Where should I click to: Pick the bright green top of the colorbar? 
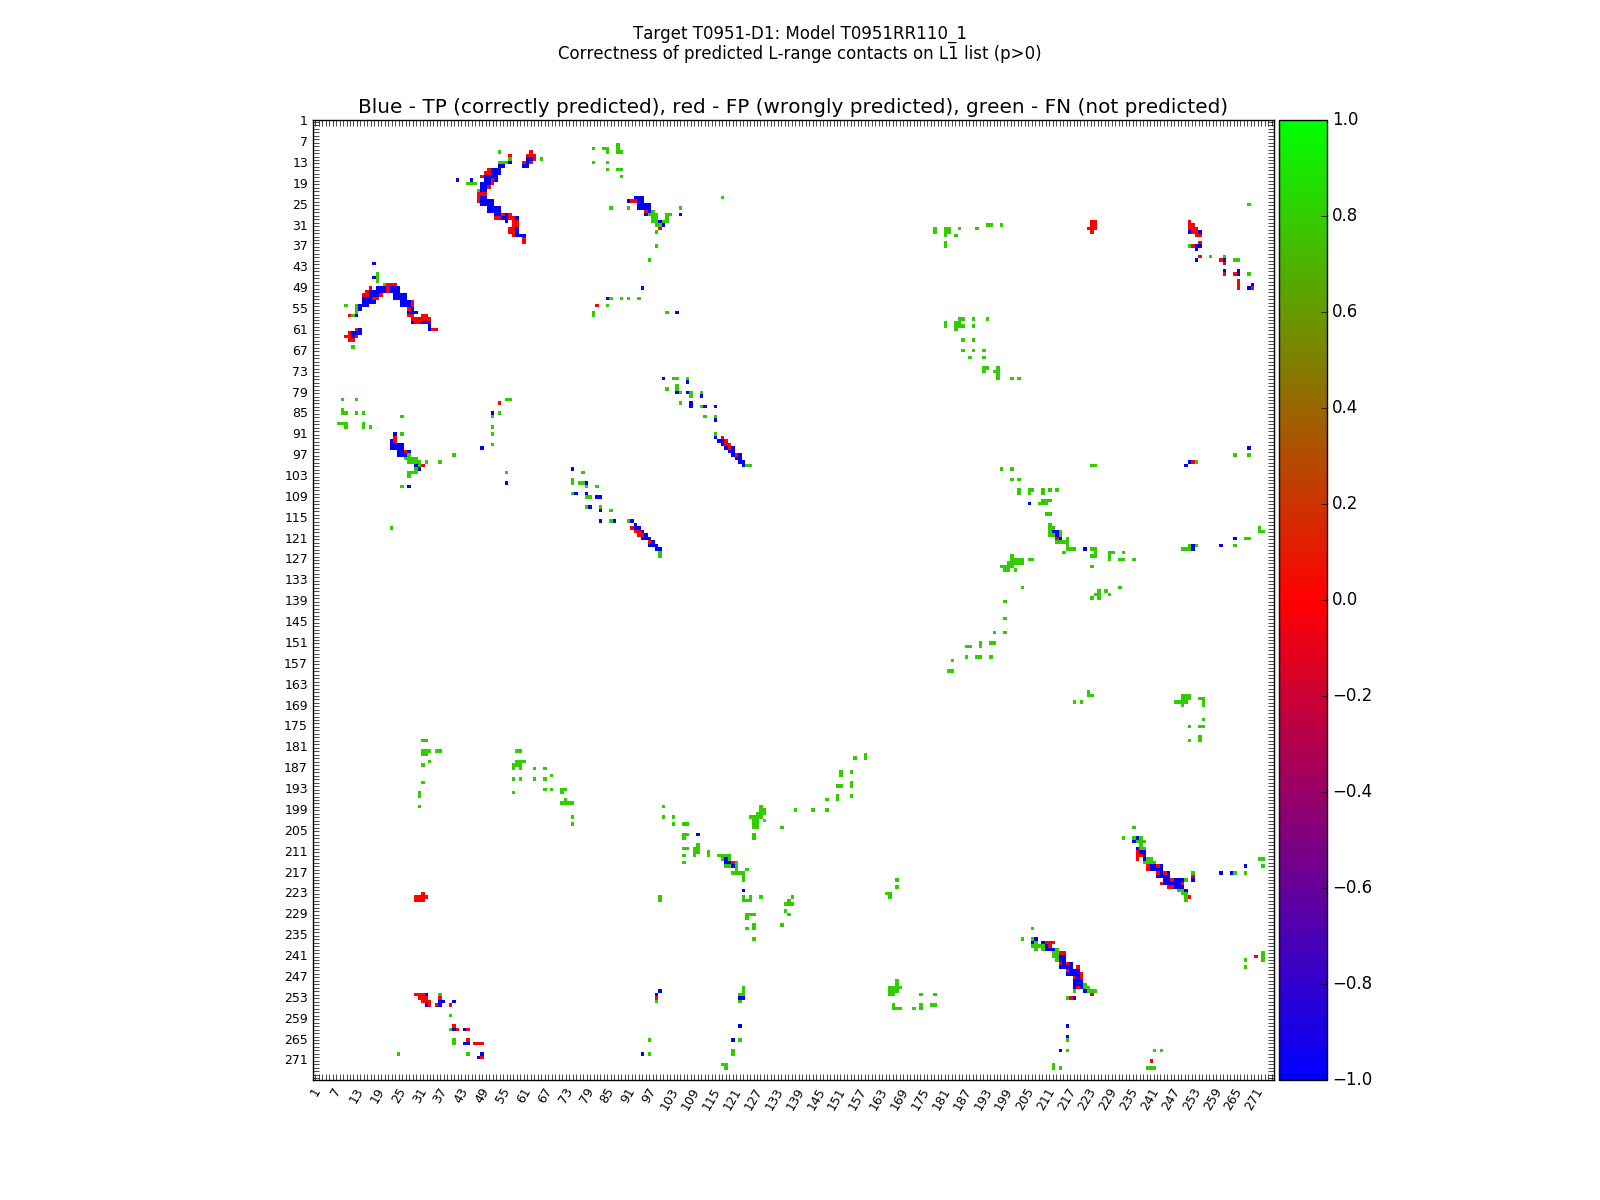click(1303, 125)
